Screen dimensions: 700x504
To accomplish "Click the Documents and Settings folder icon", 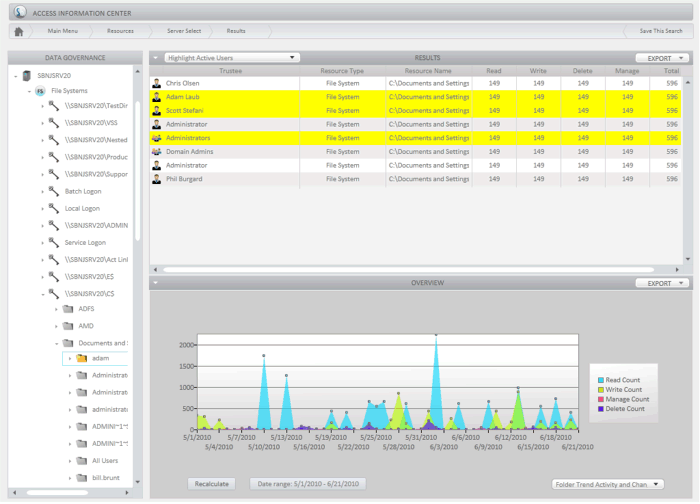I will [68, 343].
